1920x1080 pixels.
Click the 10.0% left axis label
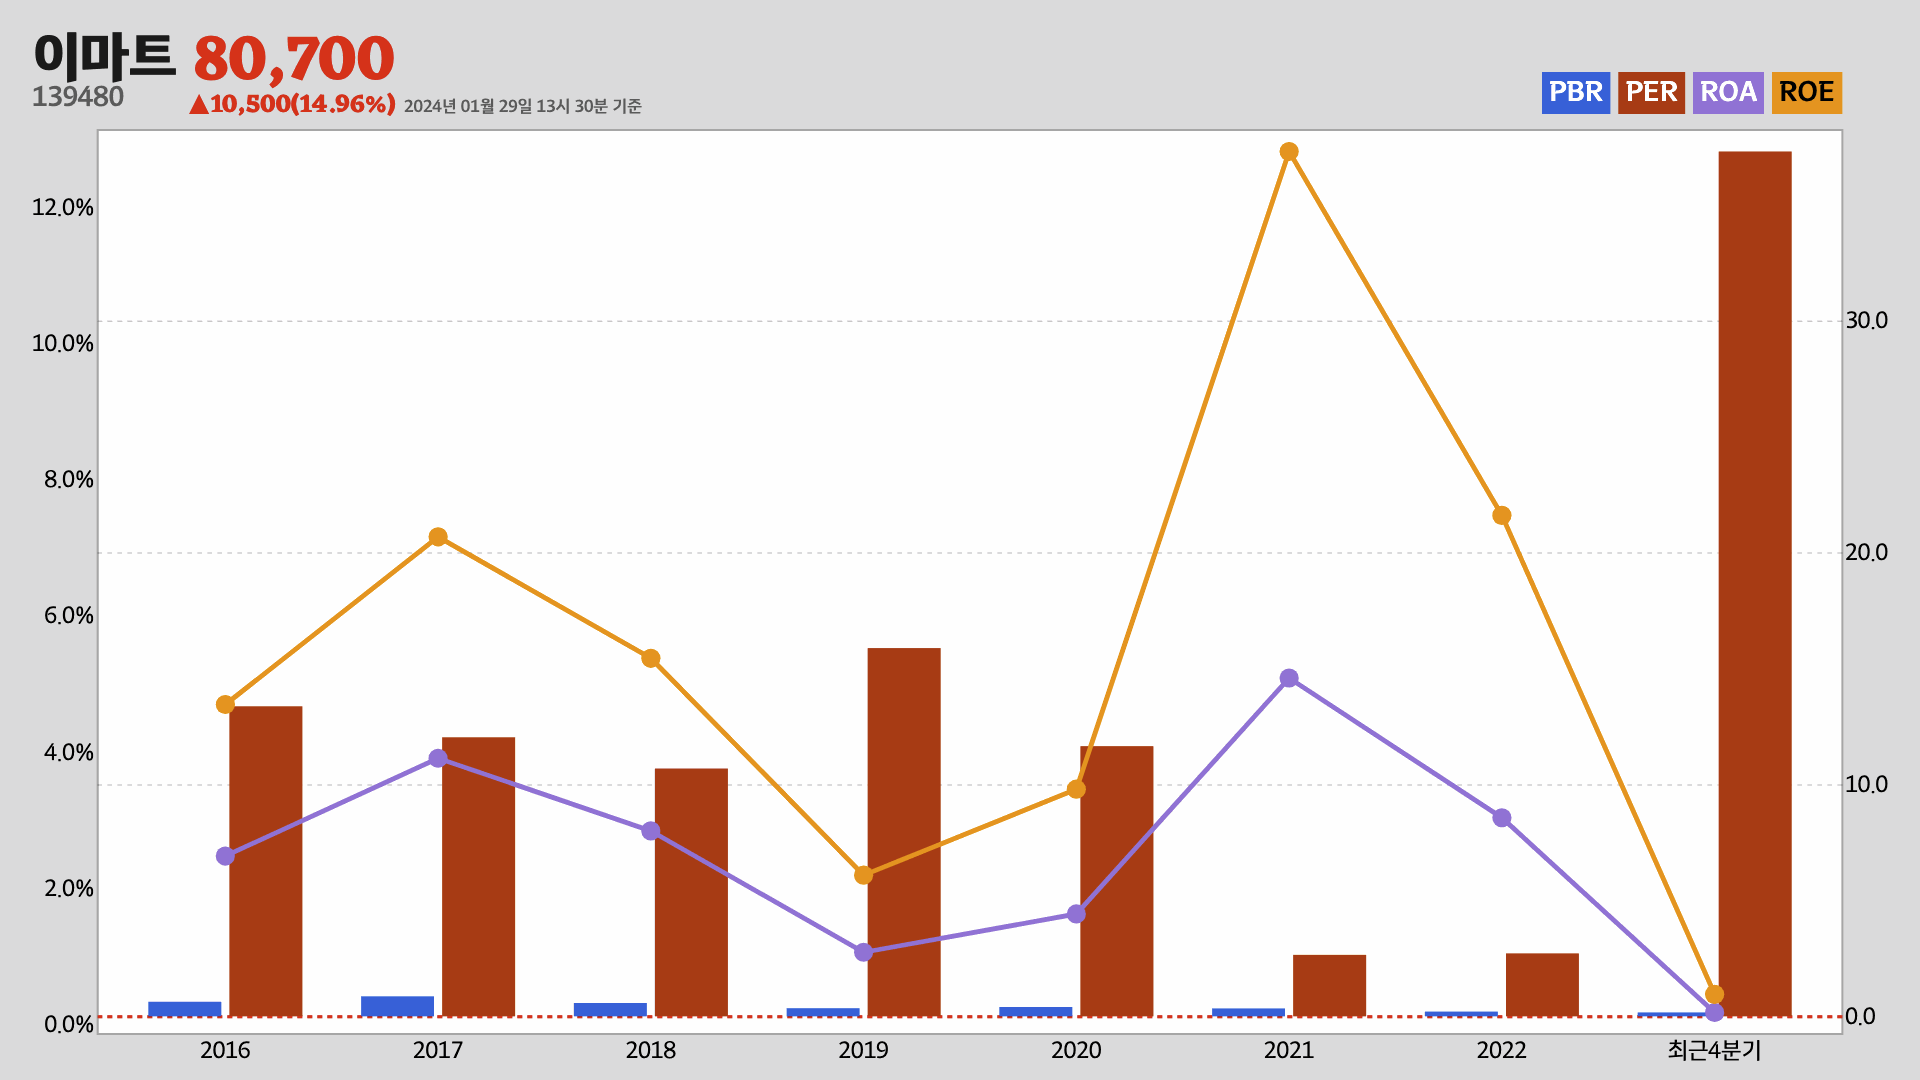[62, 343]
